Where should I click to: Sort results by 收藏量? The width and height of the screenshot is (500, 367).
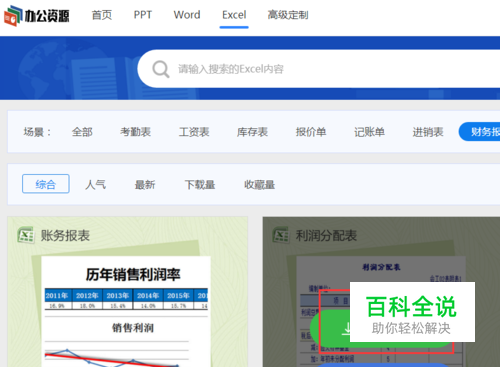point(260,184)
